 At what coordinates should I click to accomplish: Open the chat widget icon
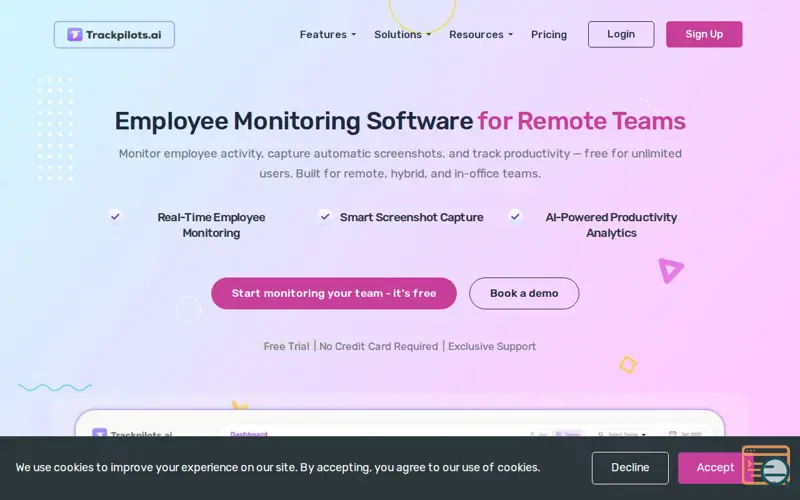[x=766, y=465]
